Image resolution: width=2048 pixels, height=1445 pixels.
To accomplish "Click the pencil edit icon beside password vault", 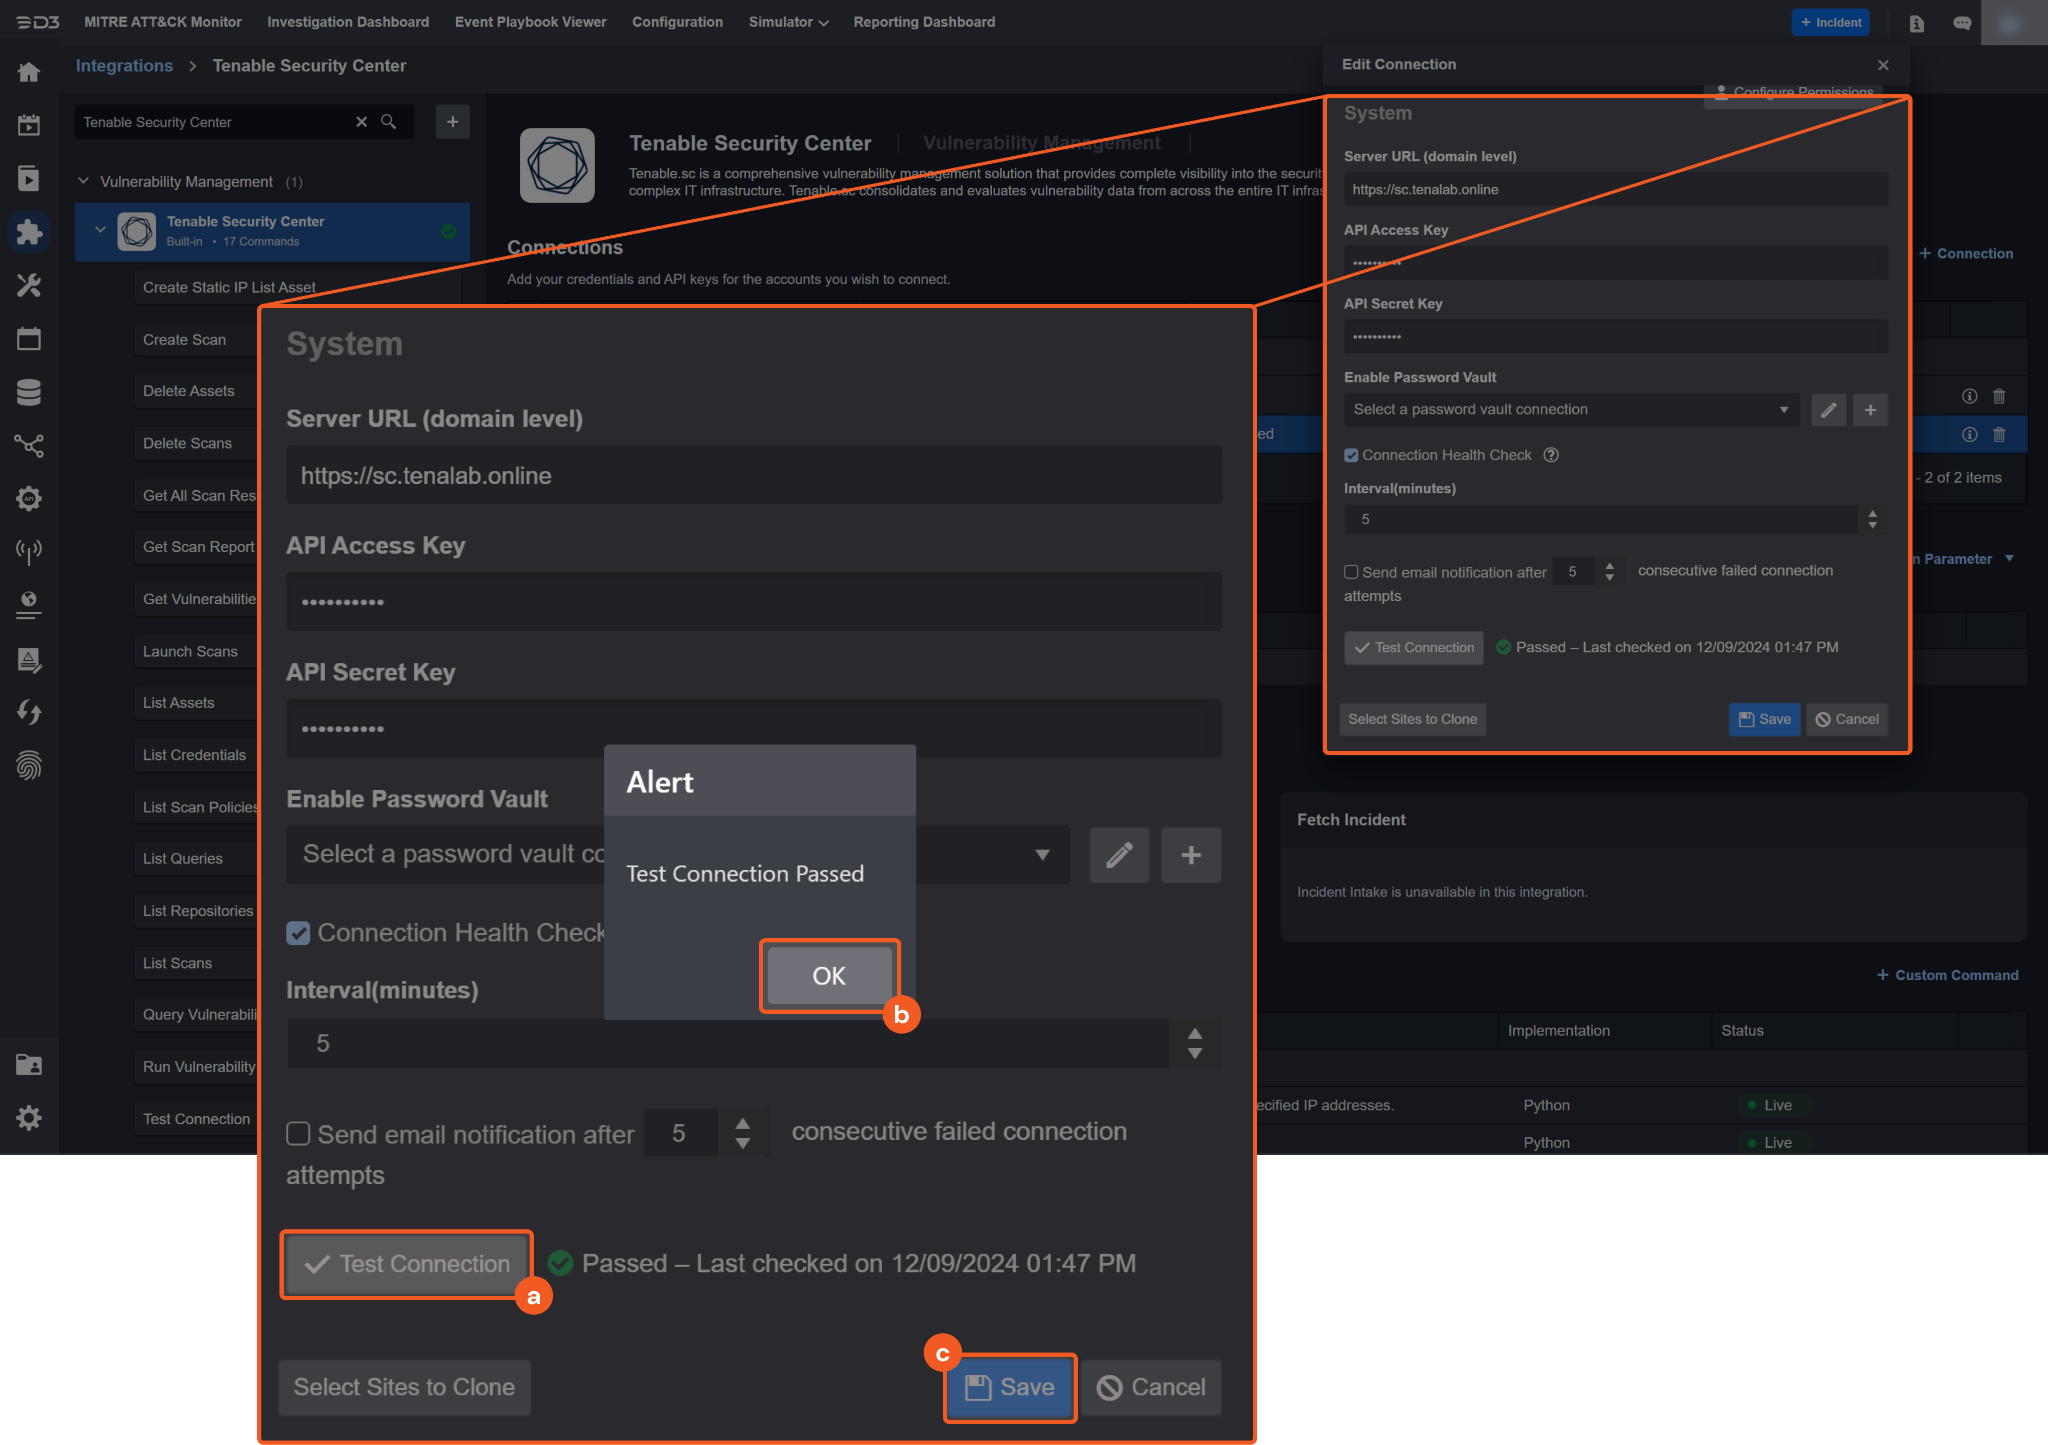I will pos(1119,855).
